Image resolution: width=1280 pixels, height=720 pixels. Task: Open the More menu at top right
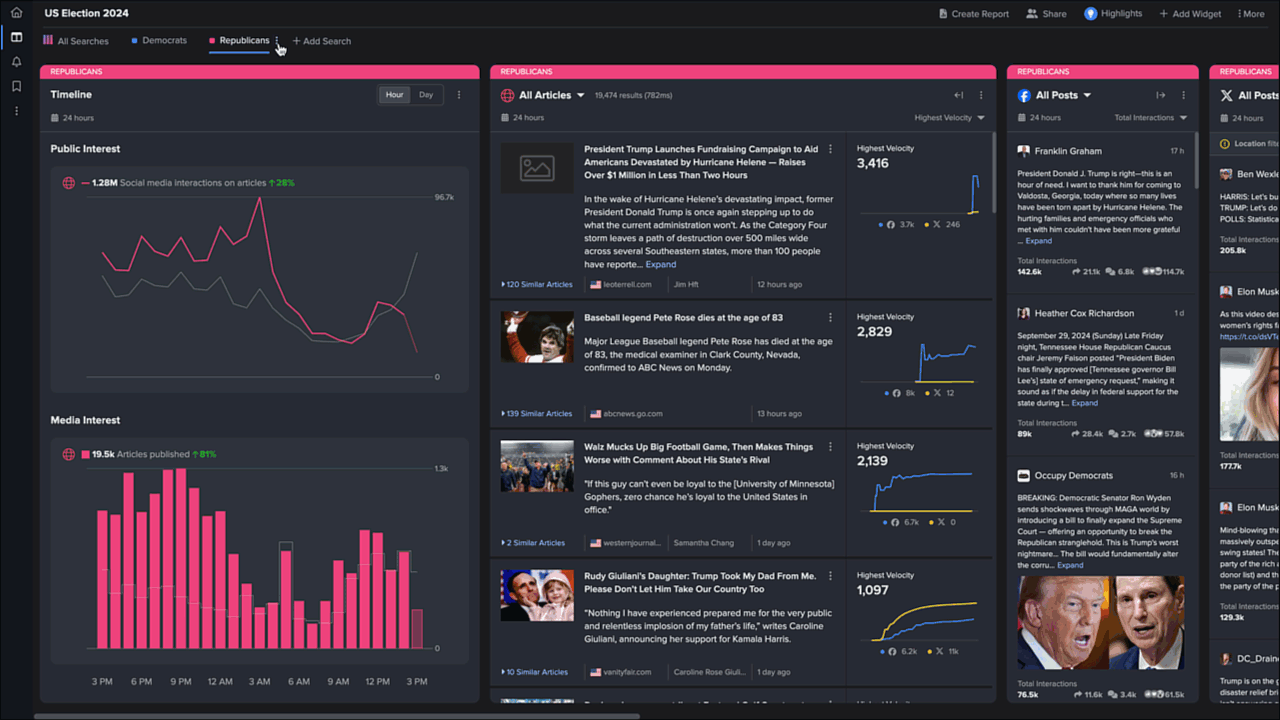(1251, 13)
